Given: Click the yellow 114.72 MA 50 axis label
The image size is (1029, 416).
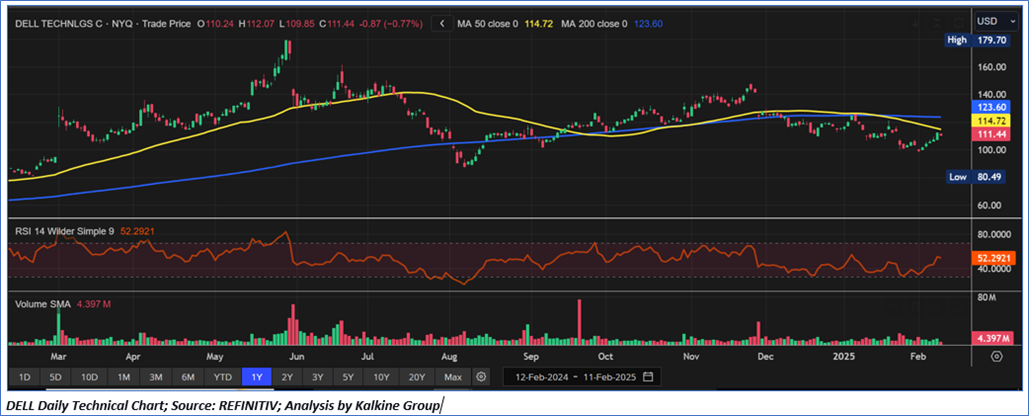Looking at the screenshot, I should (x=994, y=121).
